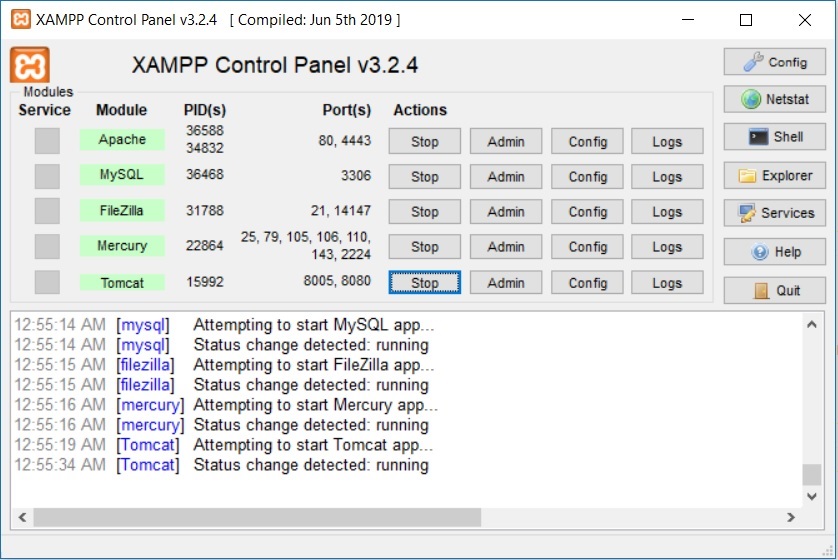Click the horizontal log scrollbar thumb
The height and width of the screenshot is (560, 838).
[x=257, y=517]
